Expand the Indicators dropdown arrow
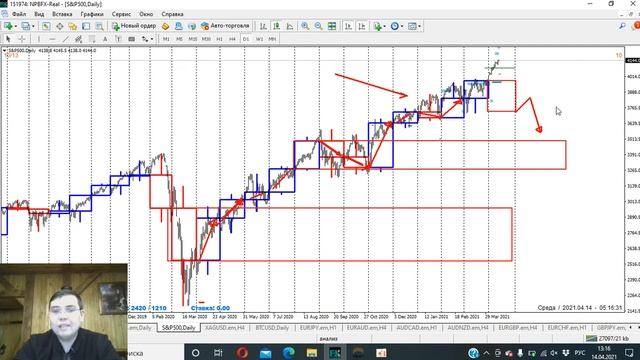This screenshot has height=360, width=640. (384, 27)
